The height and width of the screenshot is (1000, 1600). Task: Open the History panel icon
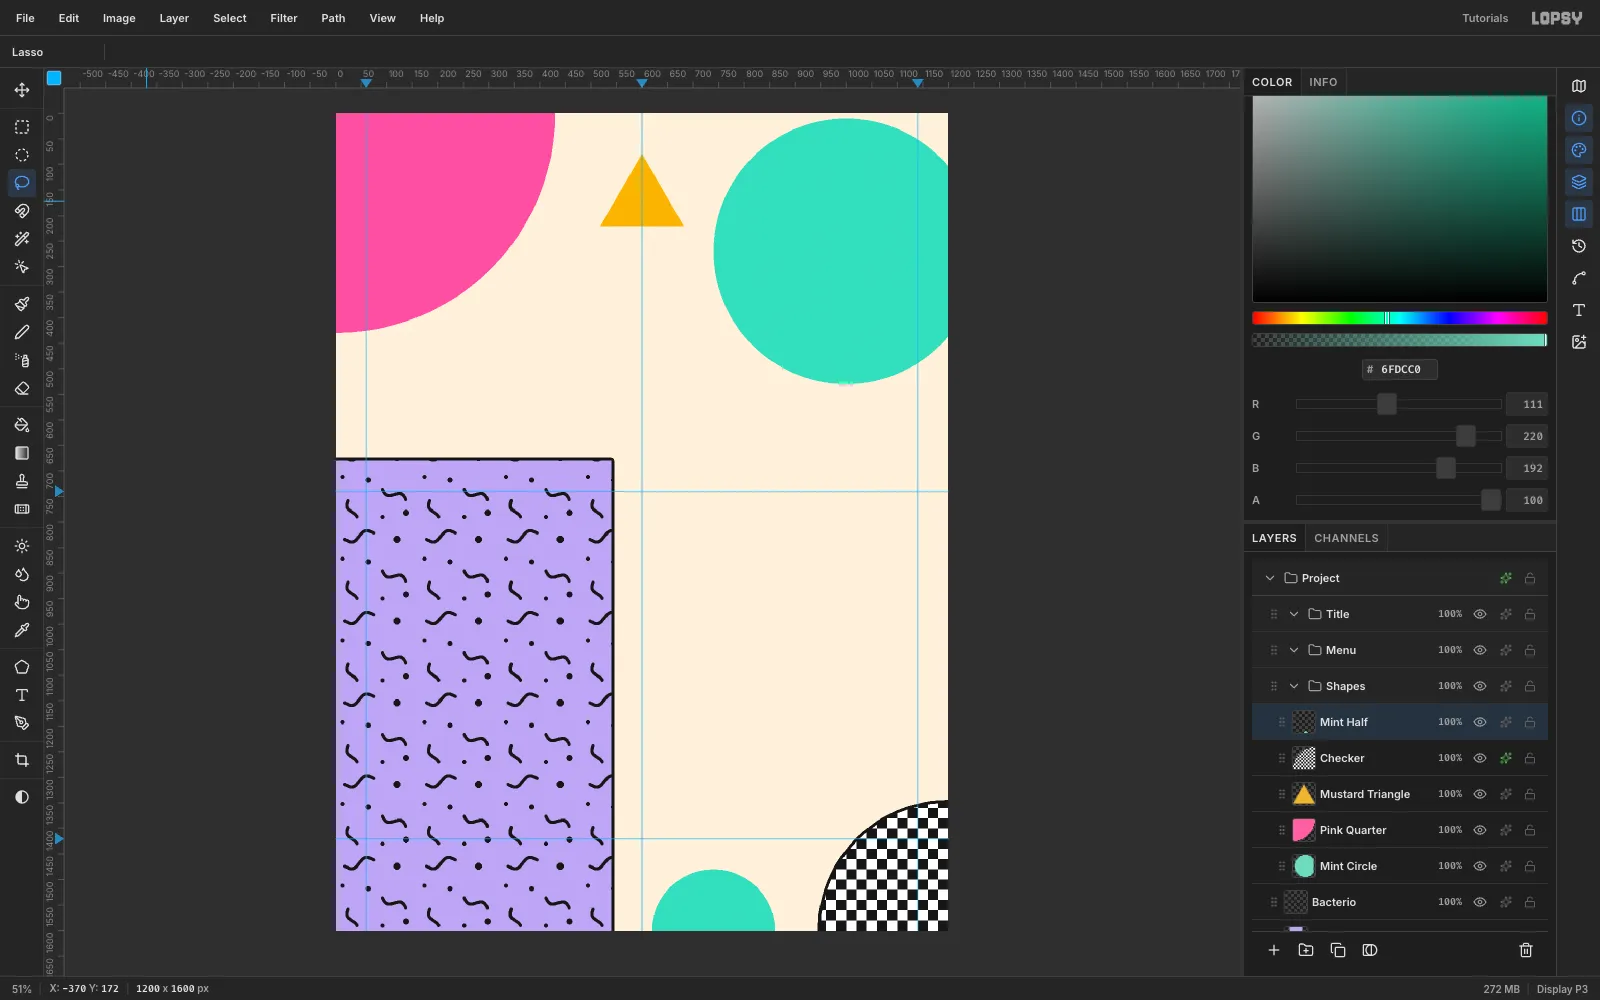(1579, 246)
